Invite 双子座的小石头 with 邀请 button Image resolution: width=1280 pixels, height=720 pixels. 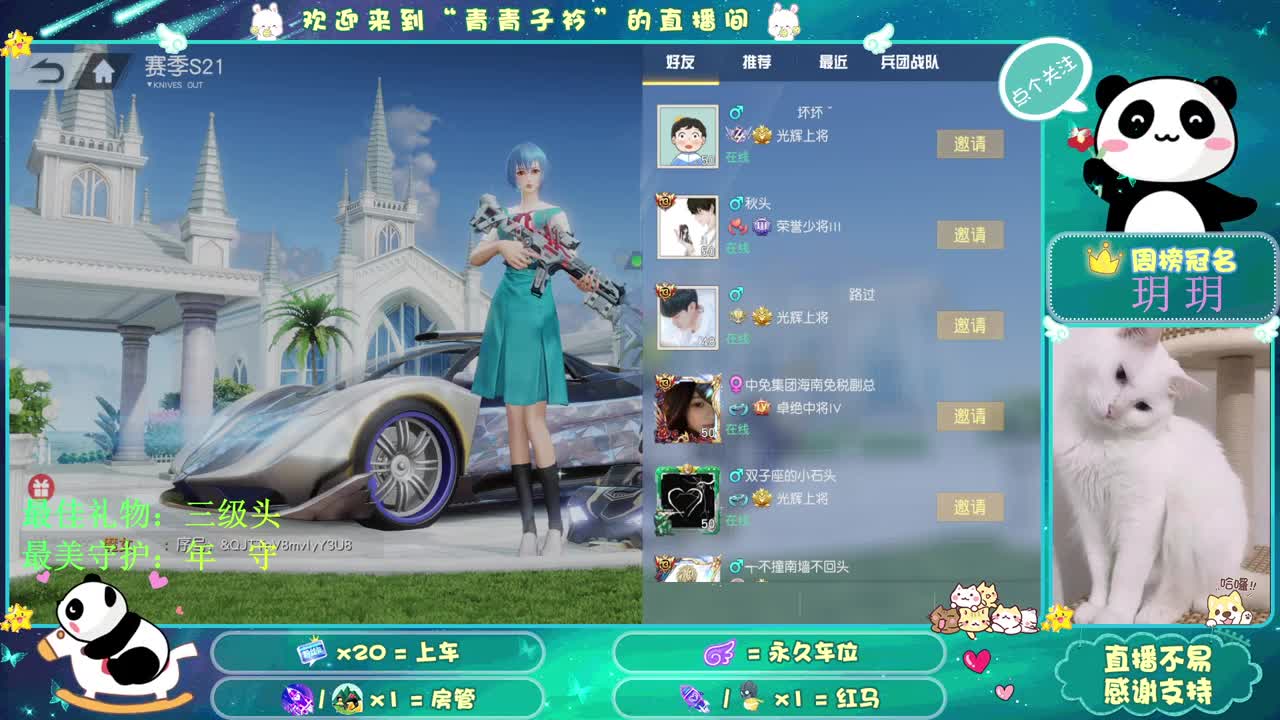[x=969, y=507]
